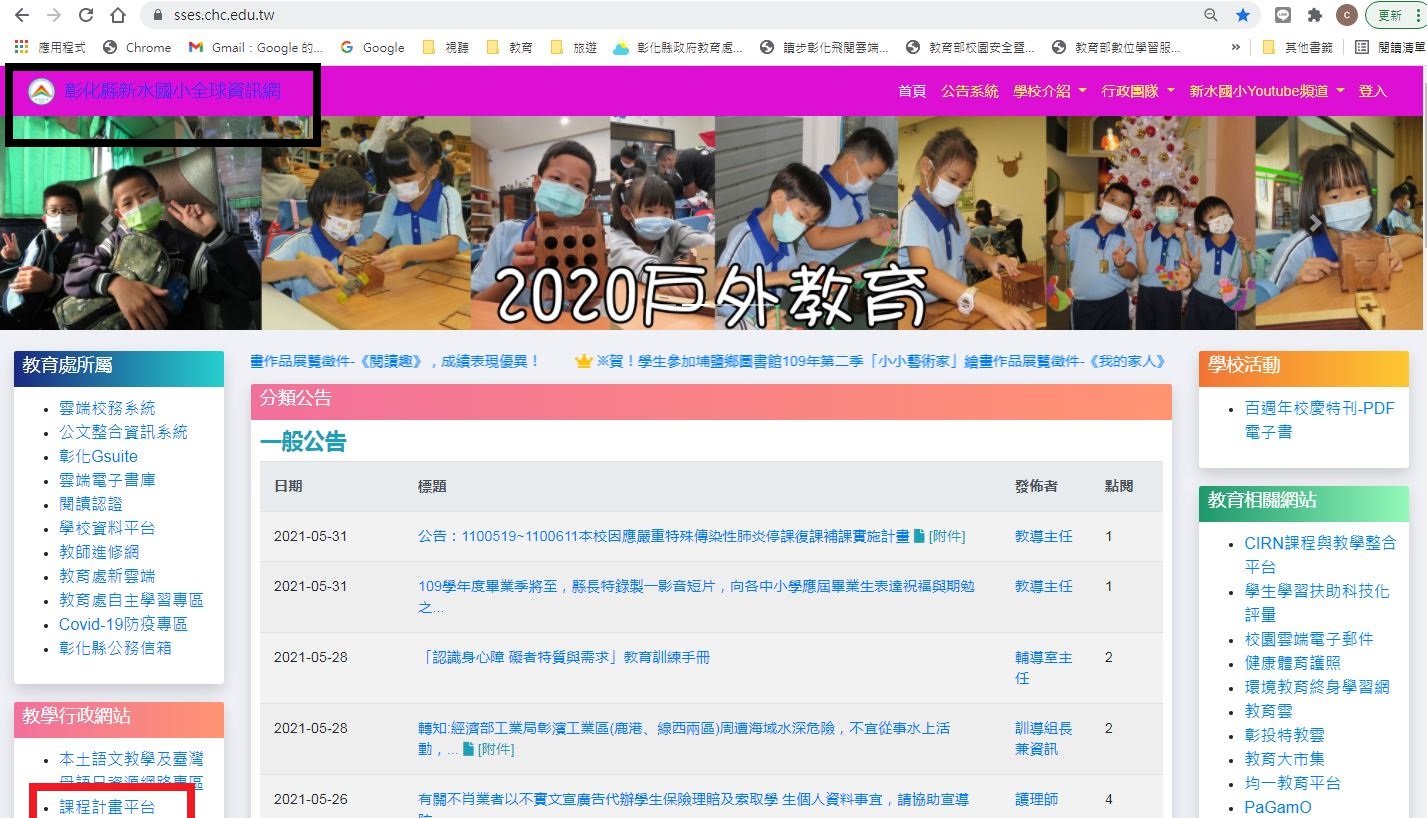This screenshot has width=1427, height=818.
Task: Open the Gmail bookmark
Action: pos(255,47)
